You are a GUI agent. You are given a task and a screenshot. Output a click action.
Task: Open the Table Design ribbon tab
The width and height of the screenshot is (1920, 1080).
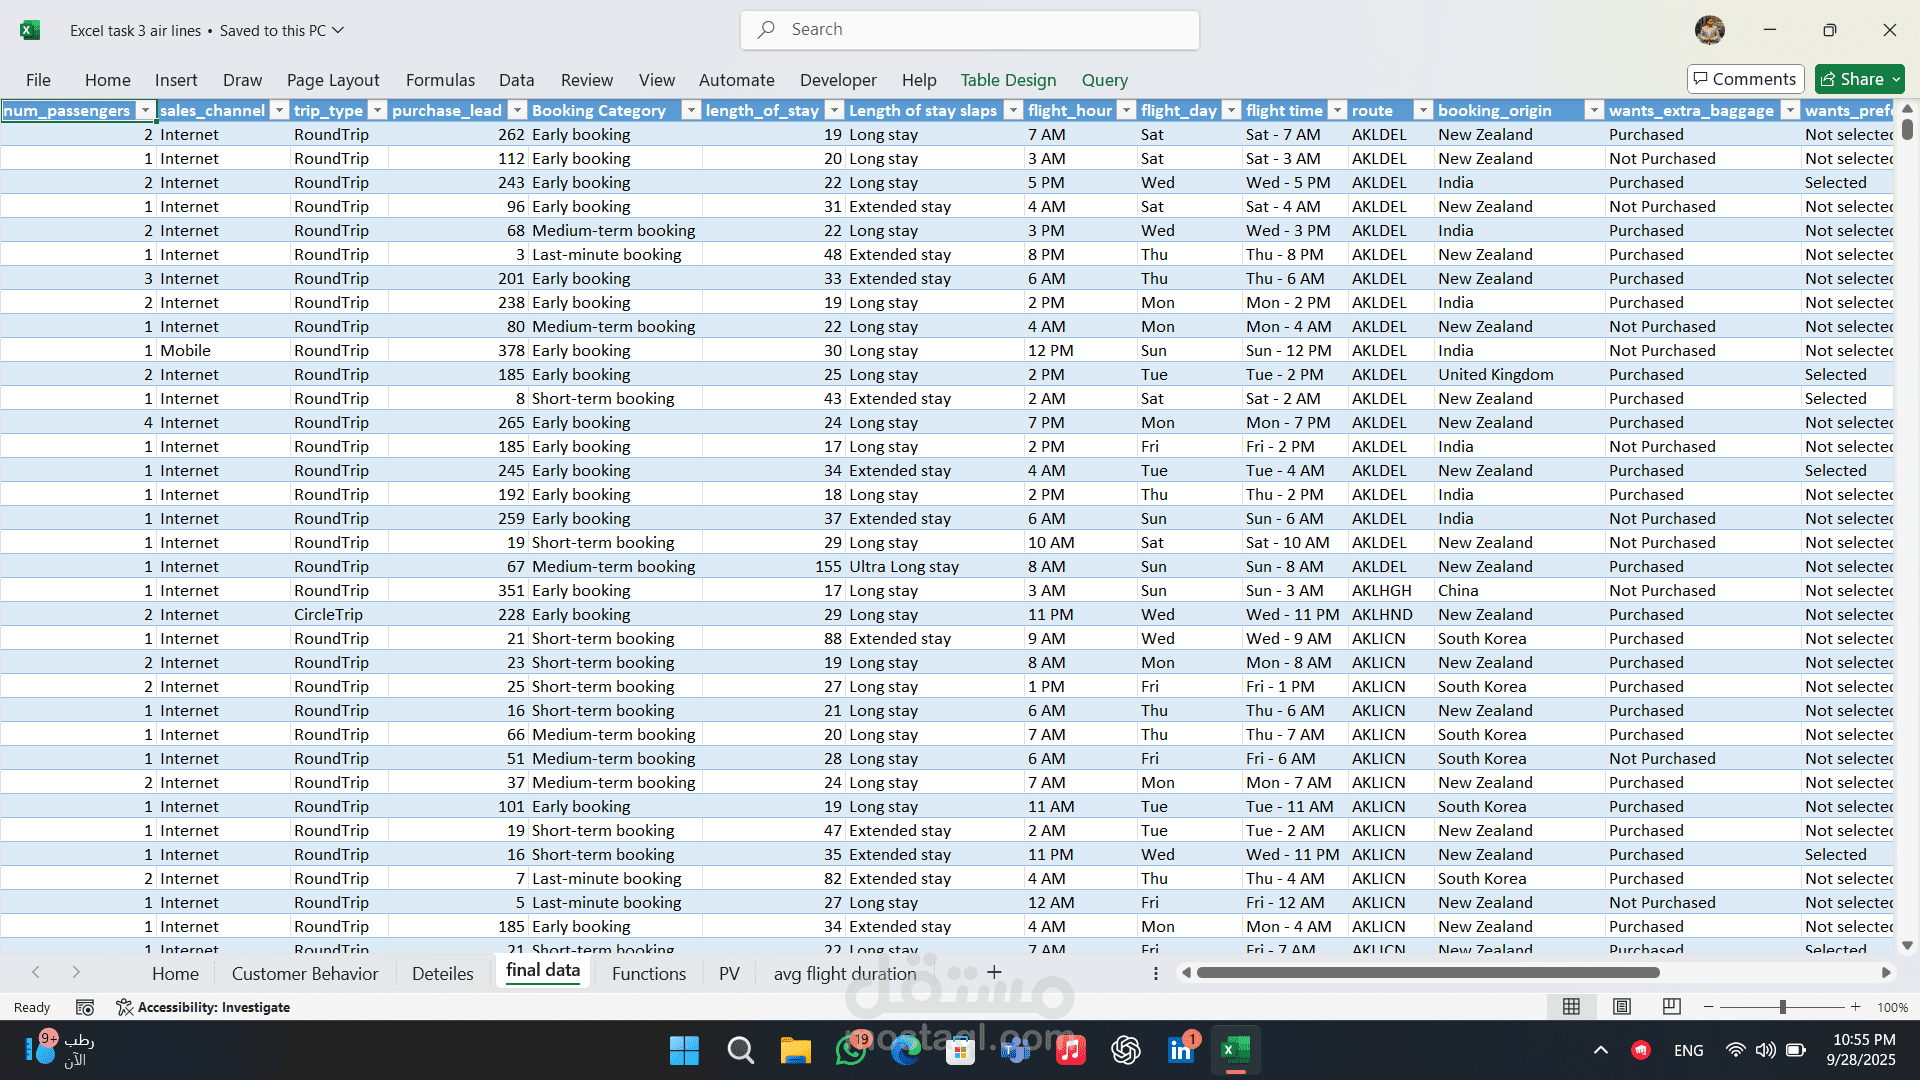click(x=1008, y=80)
